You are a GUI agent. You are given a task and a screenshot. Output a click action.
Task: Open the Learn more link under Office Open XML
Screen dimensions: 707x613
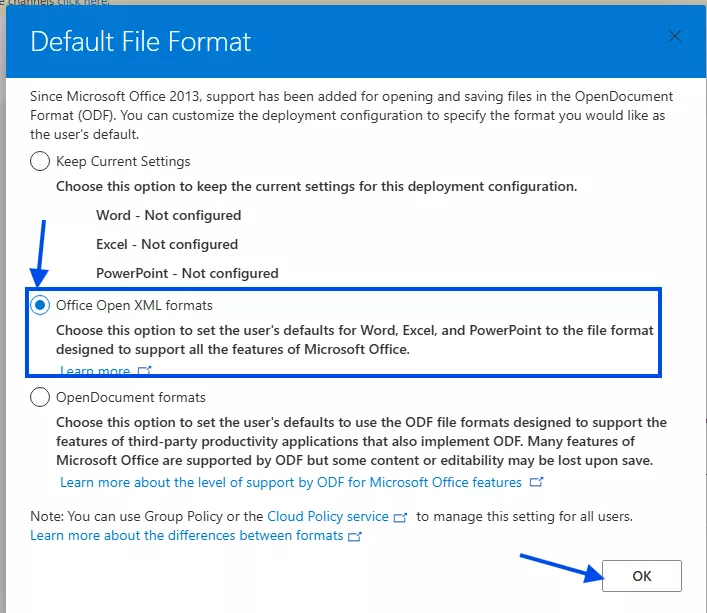point(95,371)
